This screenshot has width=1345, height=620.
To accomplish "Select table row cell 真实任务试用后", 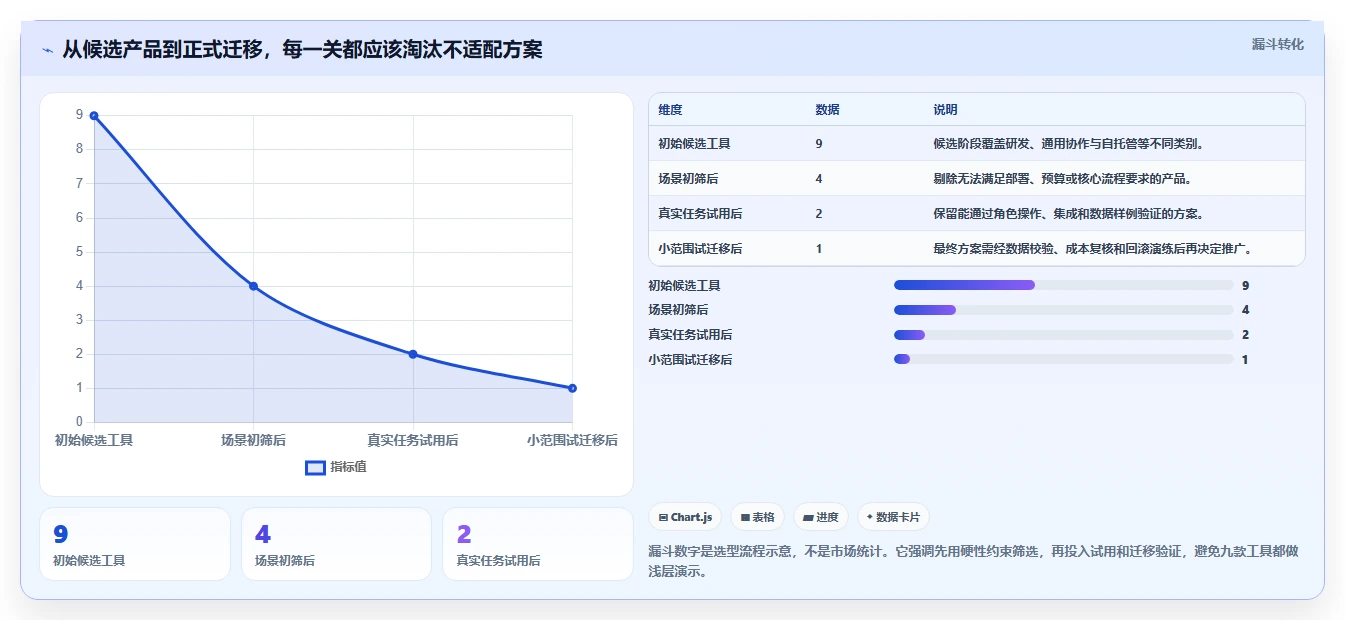I will click(x=700, y=213).
